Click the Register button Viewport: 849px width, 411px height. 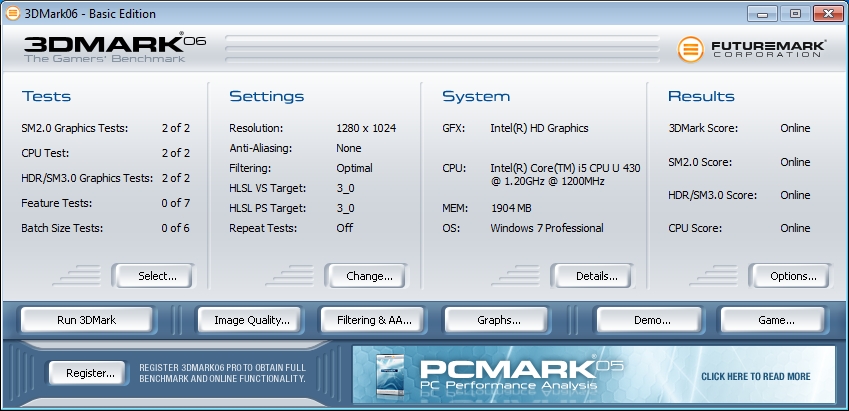click(87, 373)
